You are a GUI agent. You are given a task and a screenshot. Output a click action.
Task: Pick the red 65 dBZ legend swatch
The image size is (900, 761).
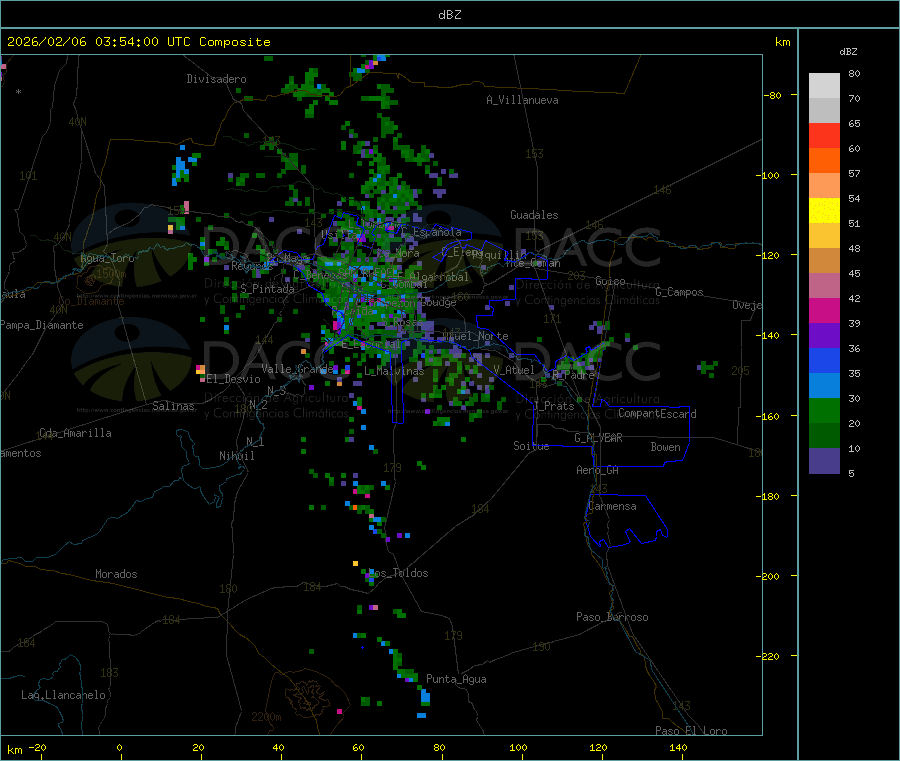pyautogui.click(x=824, y=135)
